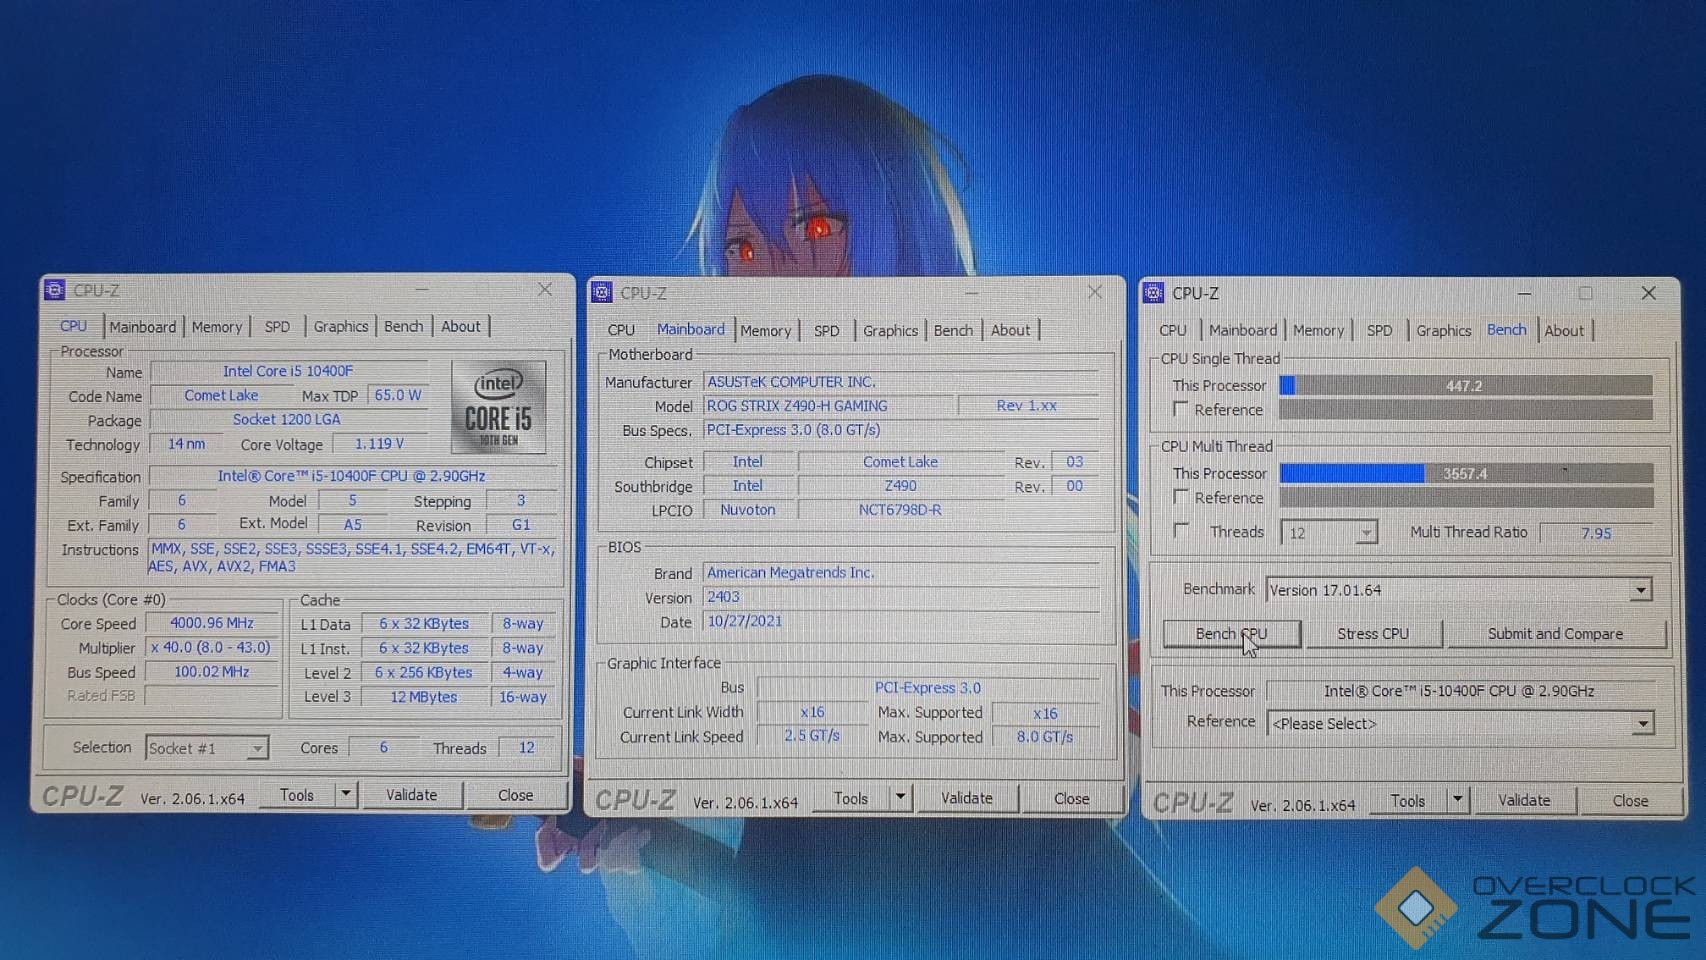Click the CPU-Z icon in right window title bar
The width and height of the screenshot is (1706, 960).
point(1153,292)
